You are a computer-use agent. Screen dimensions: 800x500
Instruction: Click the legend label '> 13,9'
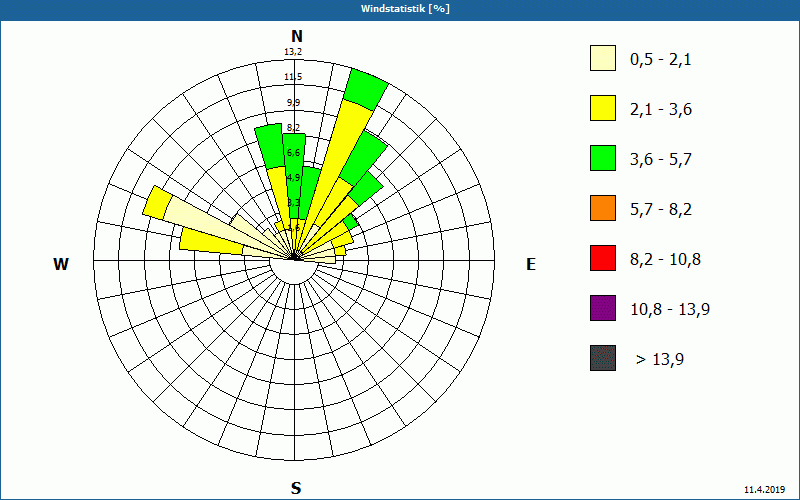(660, 360)
